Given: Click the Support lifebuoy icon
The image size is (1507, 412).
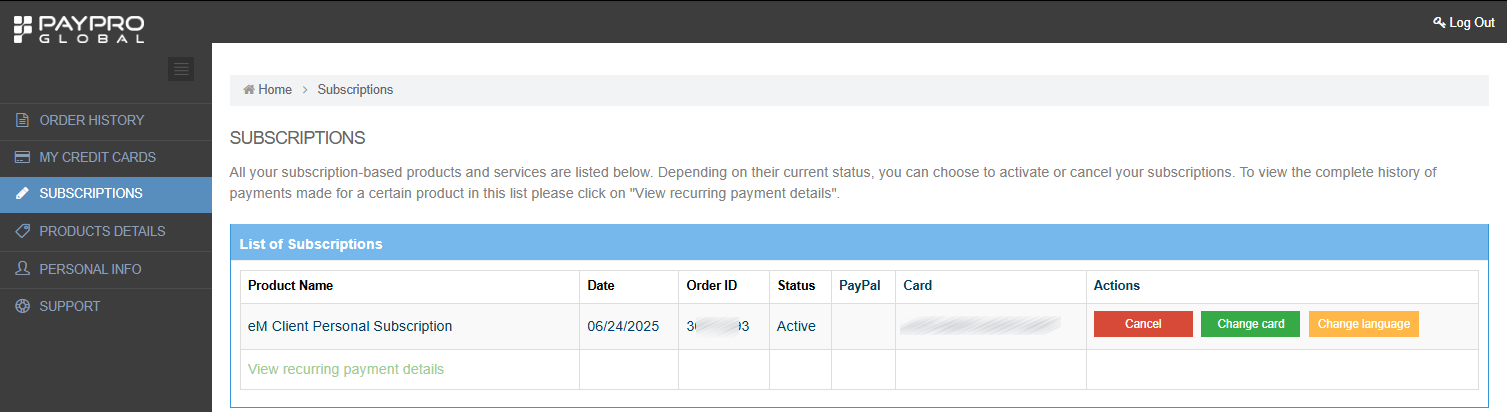Looking at the screenshot, I should tap(21, 306).
